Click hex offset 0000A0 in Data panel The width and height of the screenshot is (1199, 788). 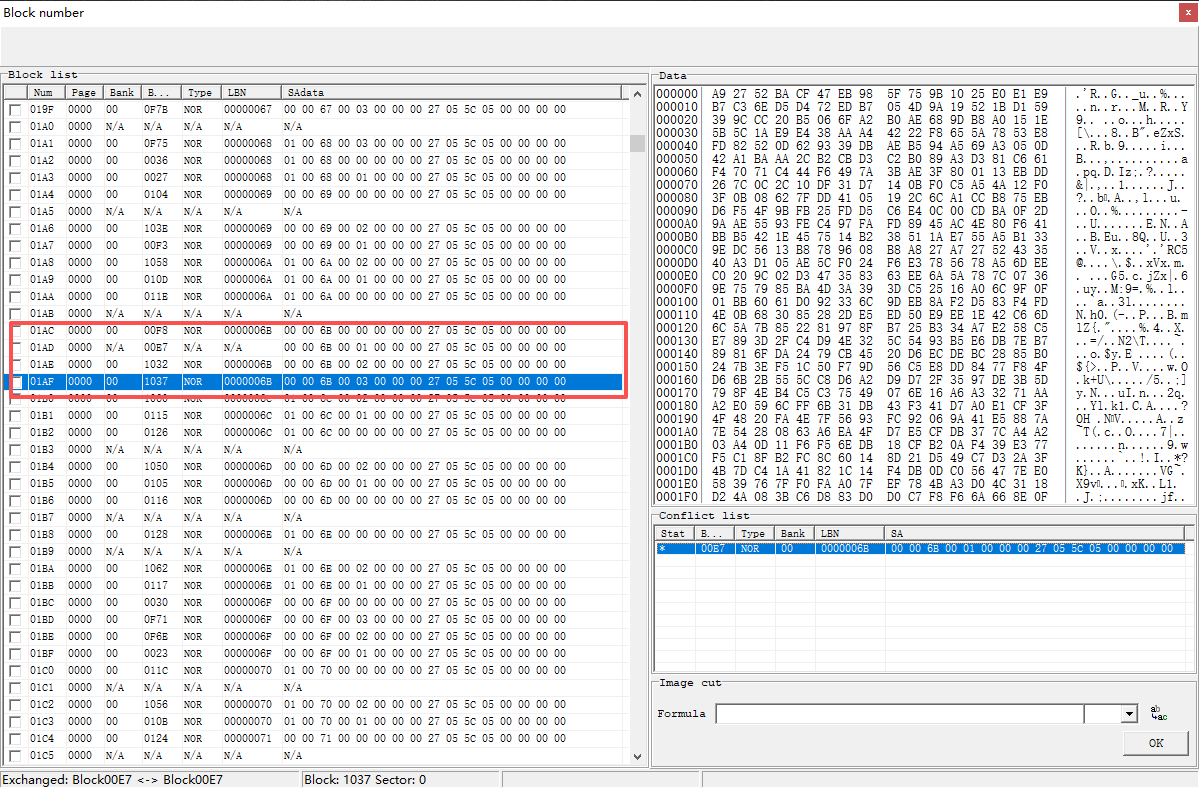677,224
